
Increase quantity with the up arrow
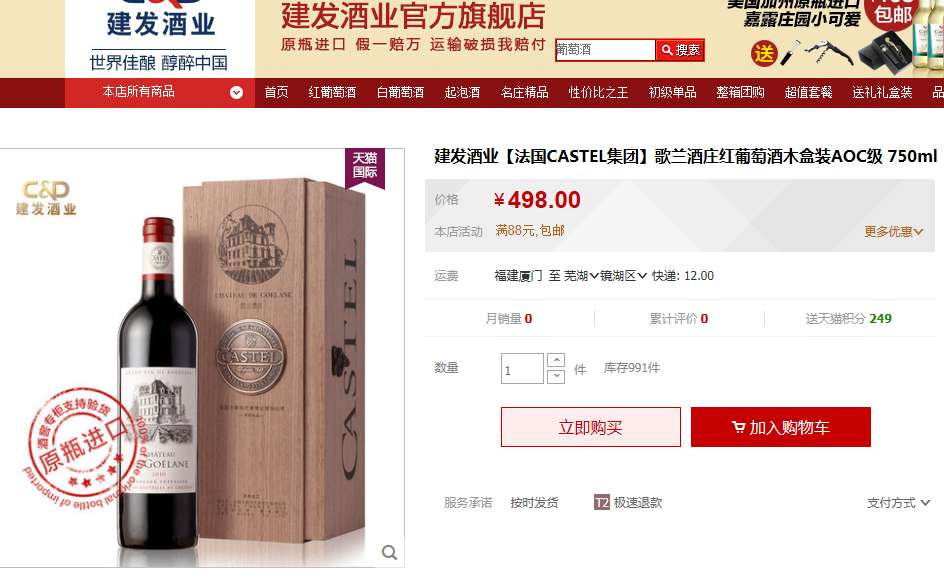pyautogui.click(x=556, y=360)
